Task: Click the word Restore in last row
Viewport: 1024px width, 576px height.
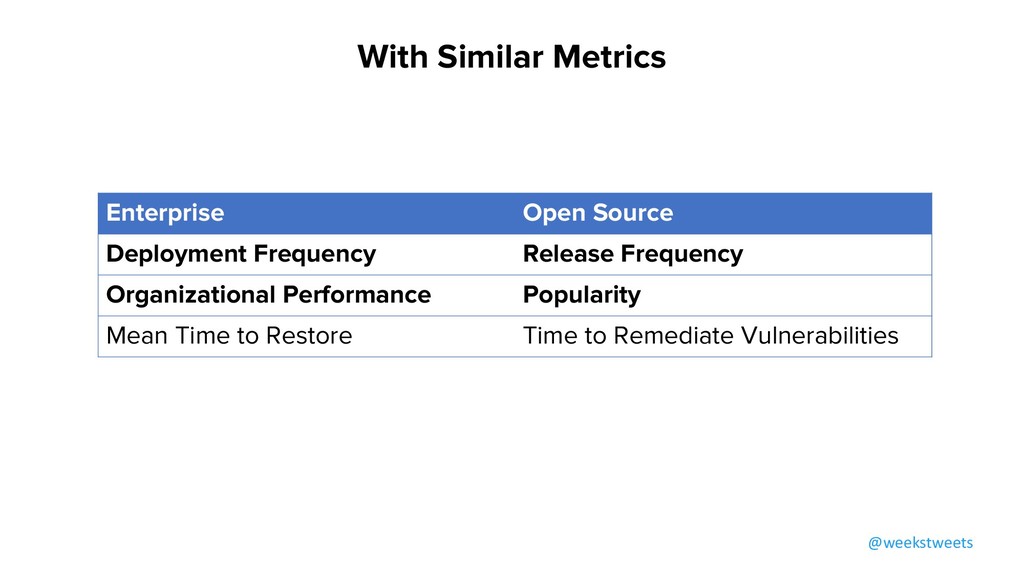Action: pos(309,336)
